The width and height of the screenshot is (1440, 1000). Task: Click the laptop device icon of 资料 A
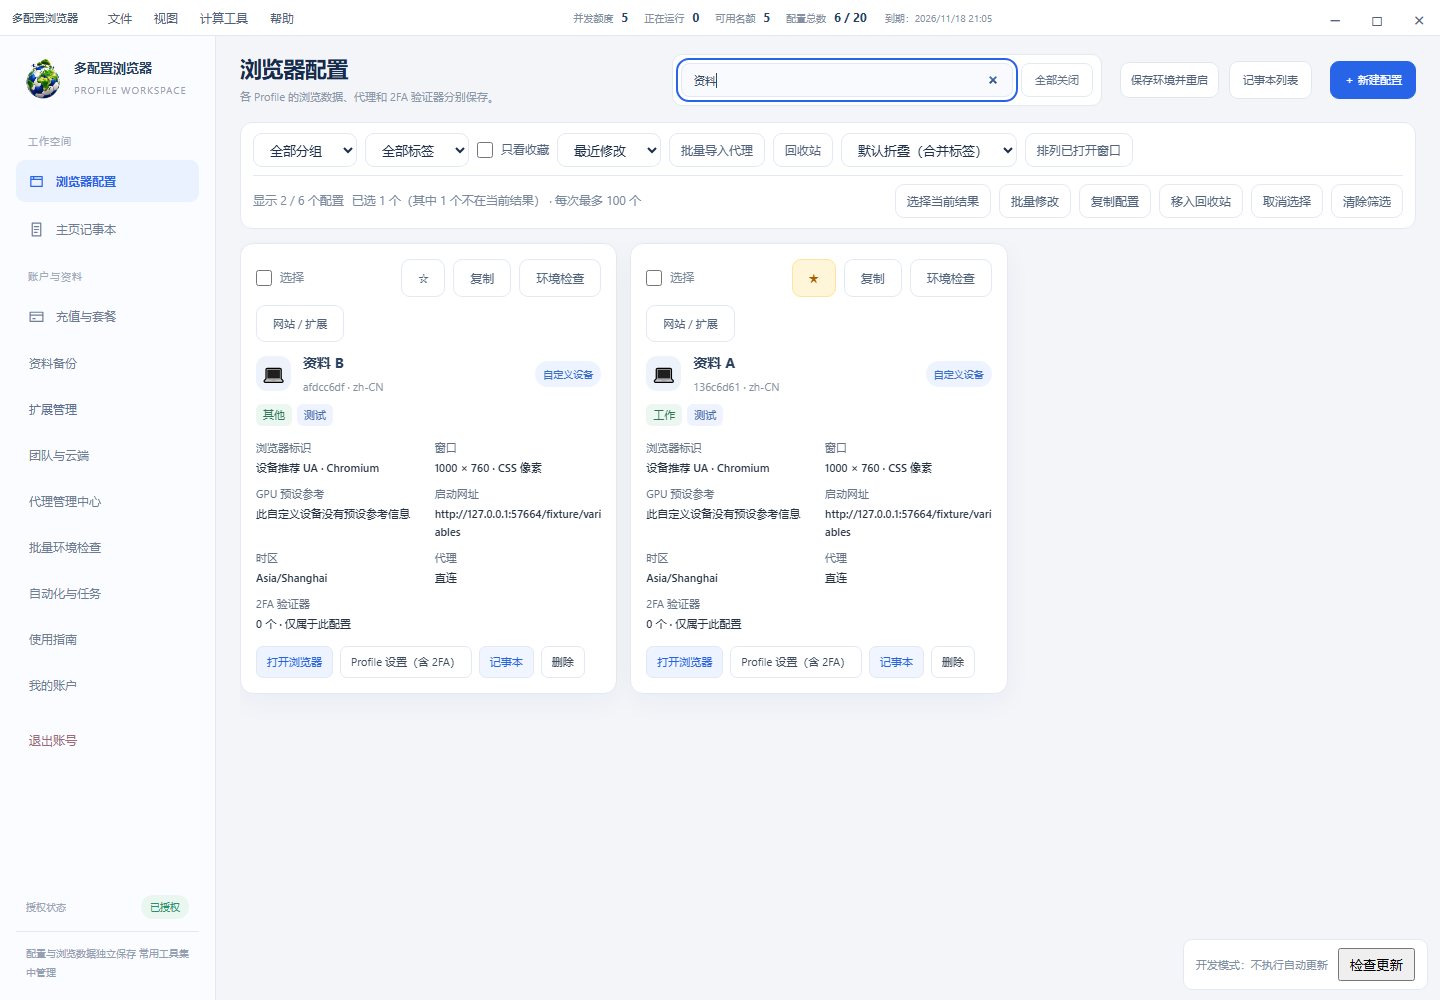tap(663, 375)
